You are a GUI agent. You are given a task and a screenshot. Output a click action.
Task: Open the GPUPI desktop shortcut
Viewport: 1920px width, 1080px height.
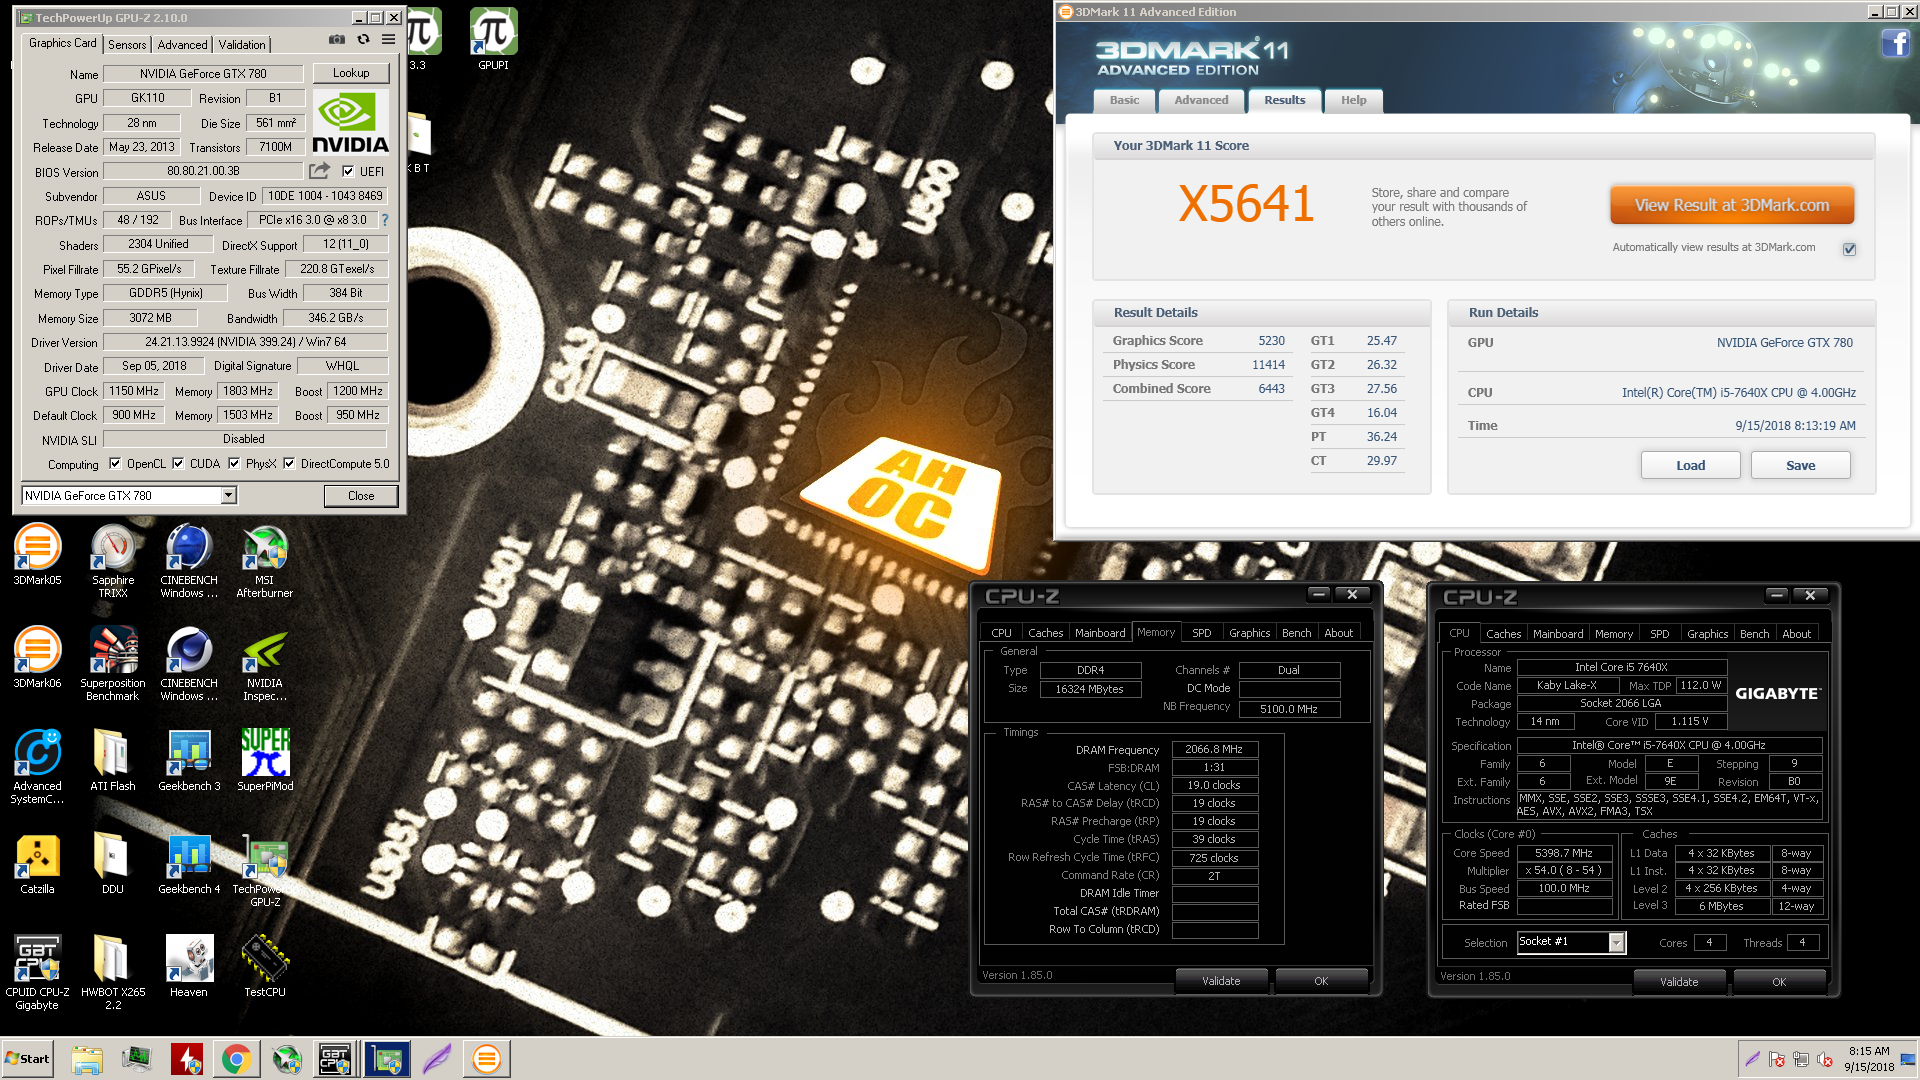click(493, 40)
